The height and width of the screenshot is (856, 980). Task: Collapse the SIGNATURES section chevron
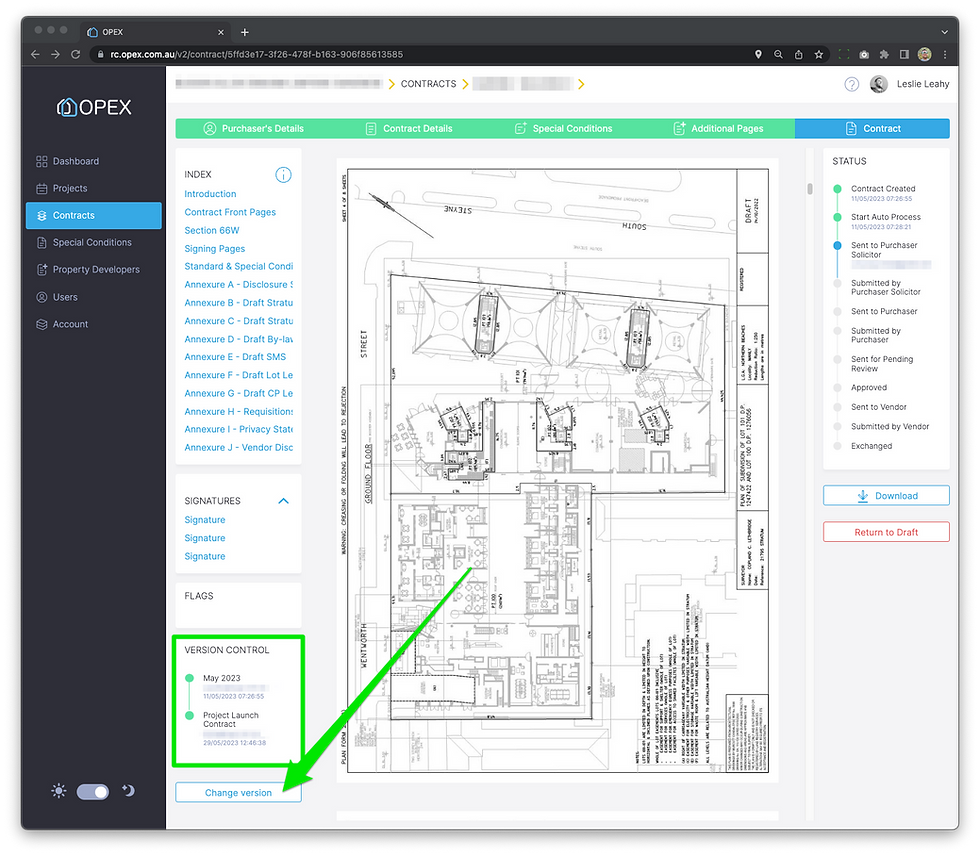[283, 501]
